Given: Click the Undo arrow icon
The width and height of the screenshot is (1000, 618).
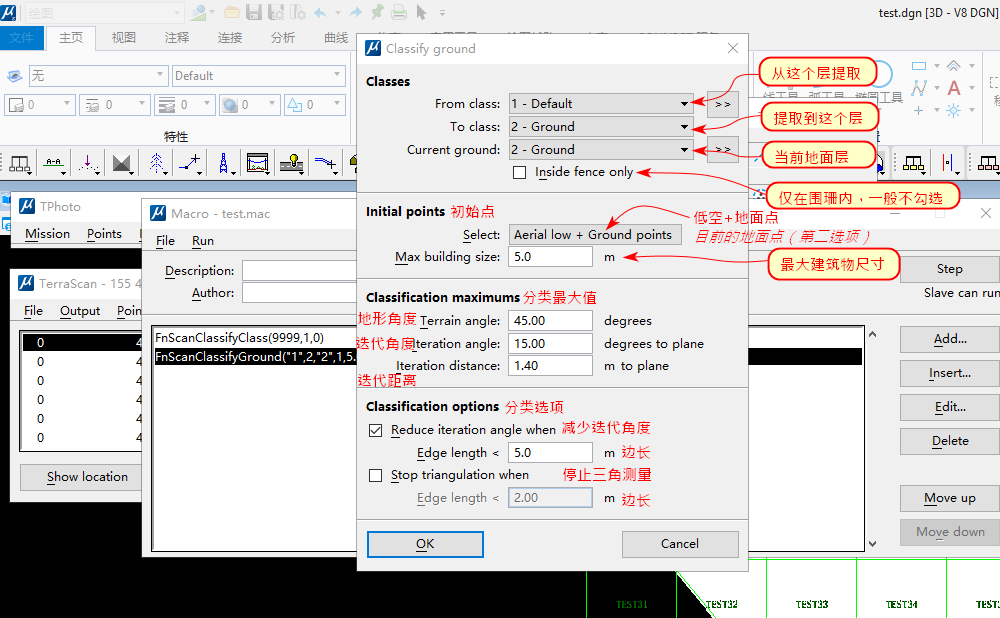Looking at the screenshot, I should 321,11.
